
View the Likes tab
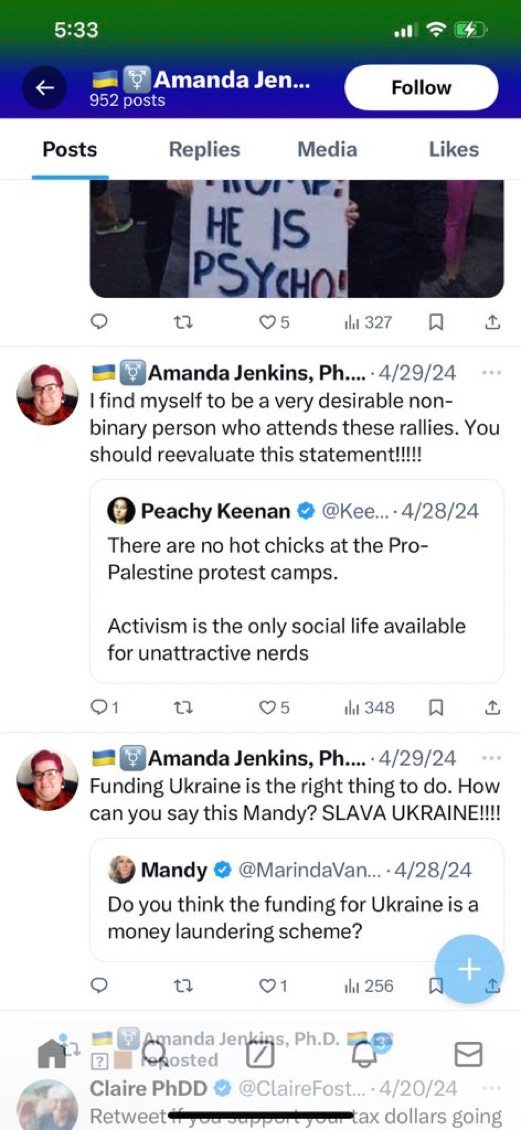click(453, 149)
